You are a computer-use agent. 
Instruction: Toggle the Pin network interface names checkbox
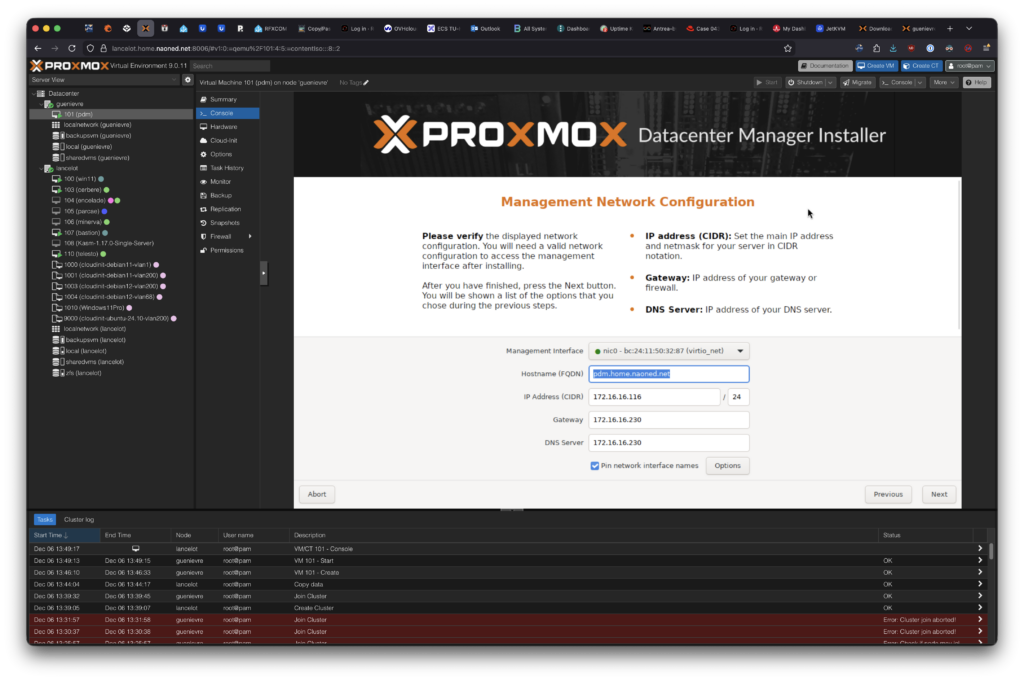click(595, 466)
